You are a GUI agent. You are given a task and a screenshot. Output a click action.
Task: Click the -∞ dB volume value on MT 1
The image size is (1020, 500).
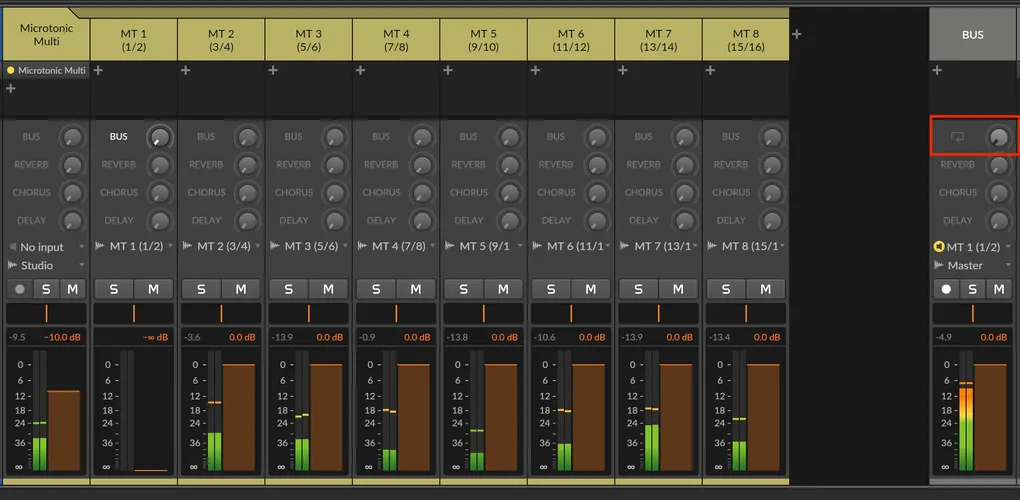[x=155, y=337]
